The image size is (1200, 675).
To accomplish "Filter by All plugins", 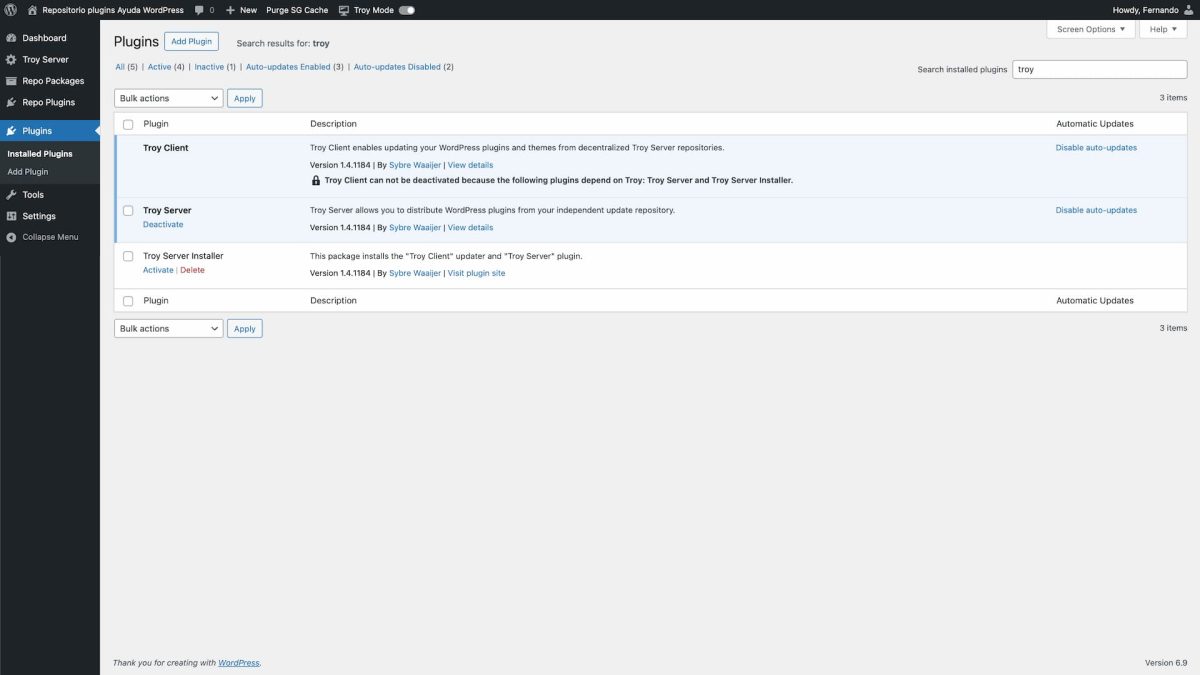I will coord(120,67).
